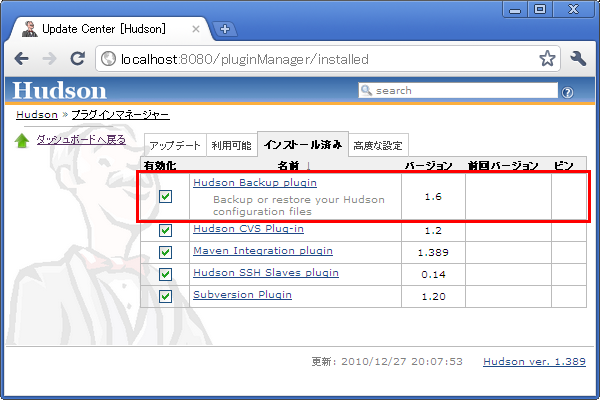Click the Hudson search input field
This screenshot has height=400, width=600.
pos(458,91)
